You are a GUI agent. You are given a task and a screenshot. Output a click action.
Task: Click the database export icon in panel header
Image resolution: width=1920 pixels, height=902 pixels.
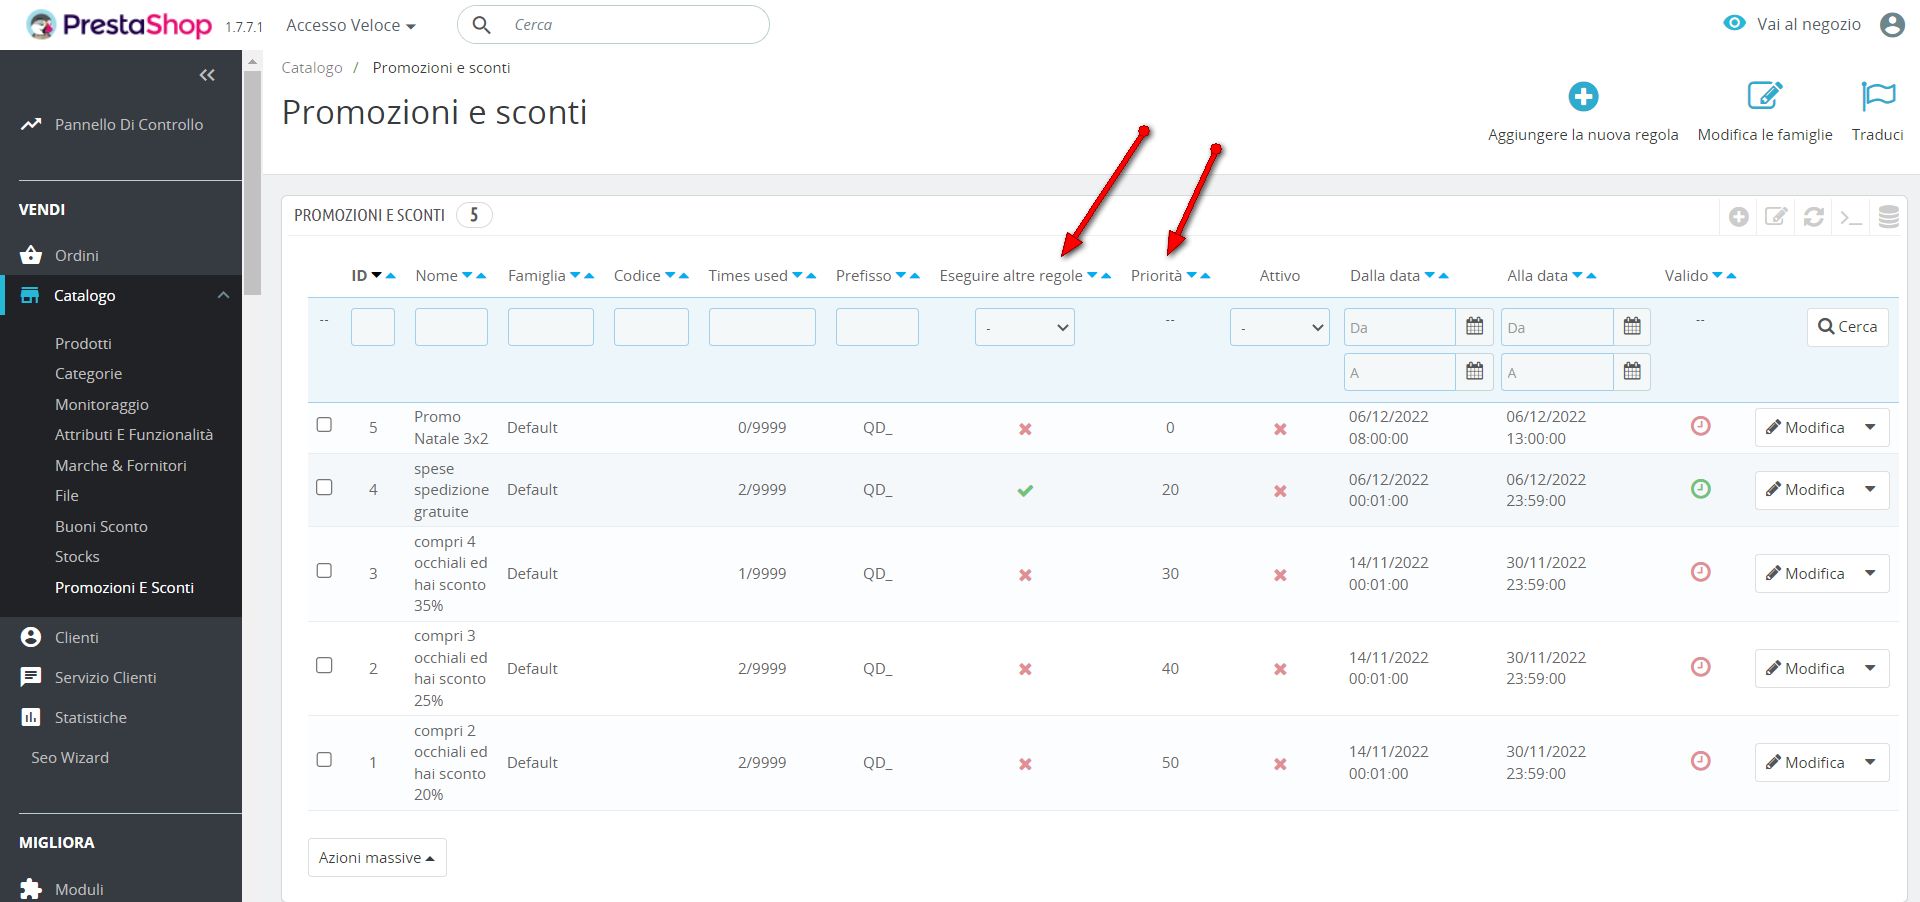(x=1888, y=217)
